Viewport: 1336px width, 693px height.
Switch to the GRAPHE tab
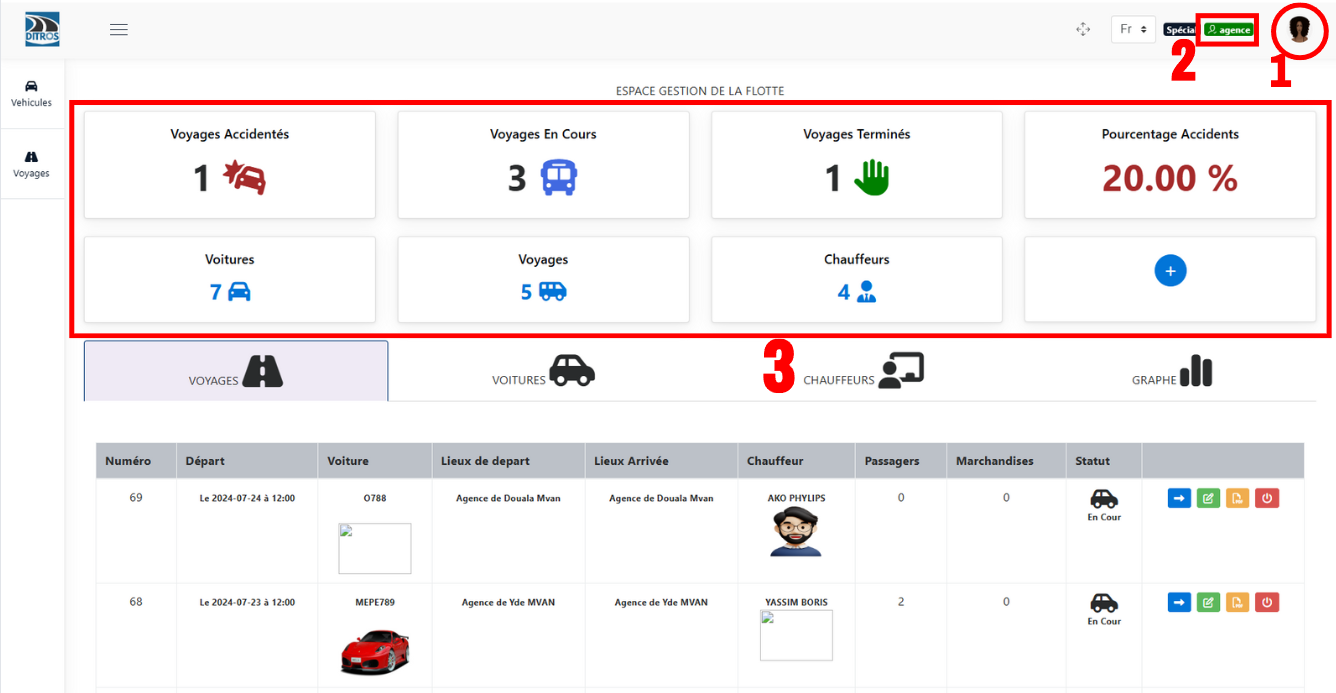[x=1171, y=371]
